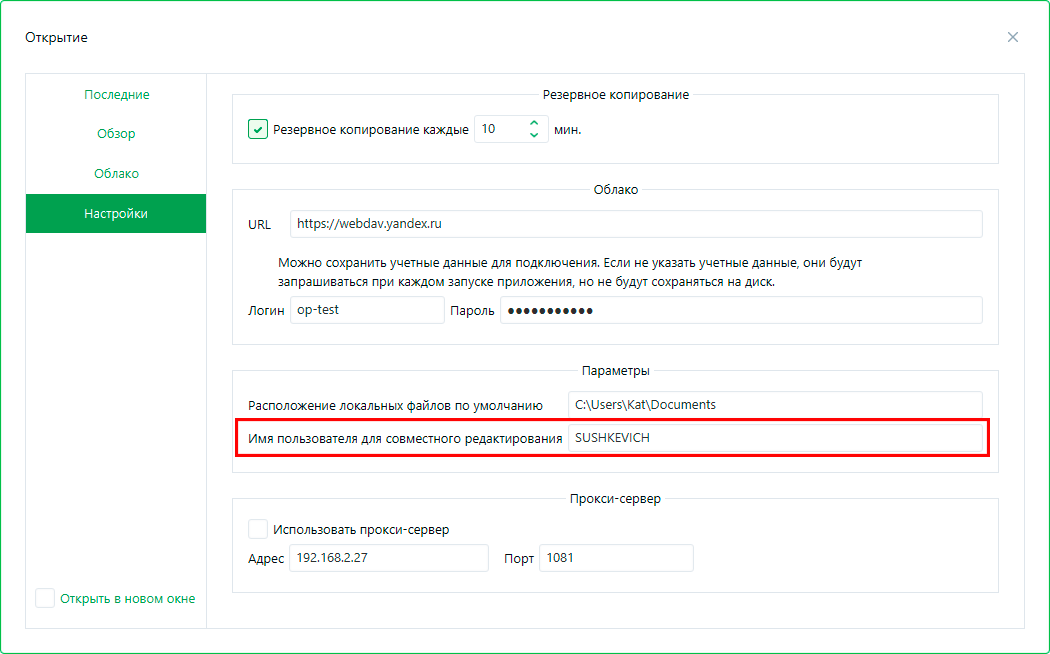This screenshot has height=654, width=1050.
Task: Click the Открыть в новом окне label
Action: point(127,599)
